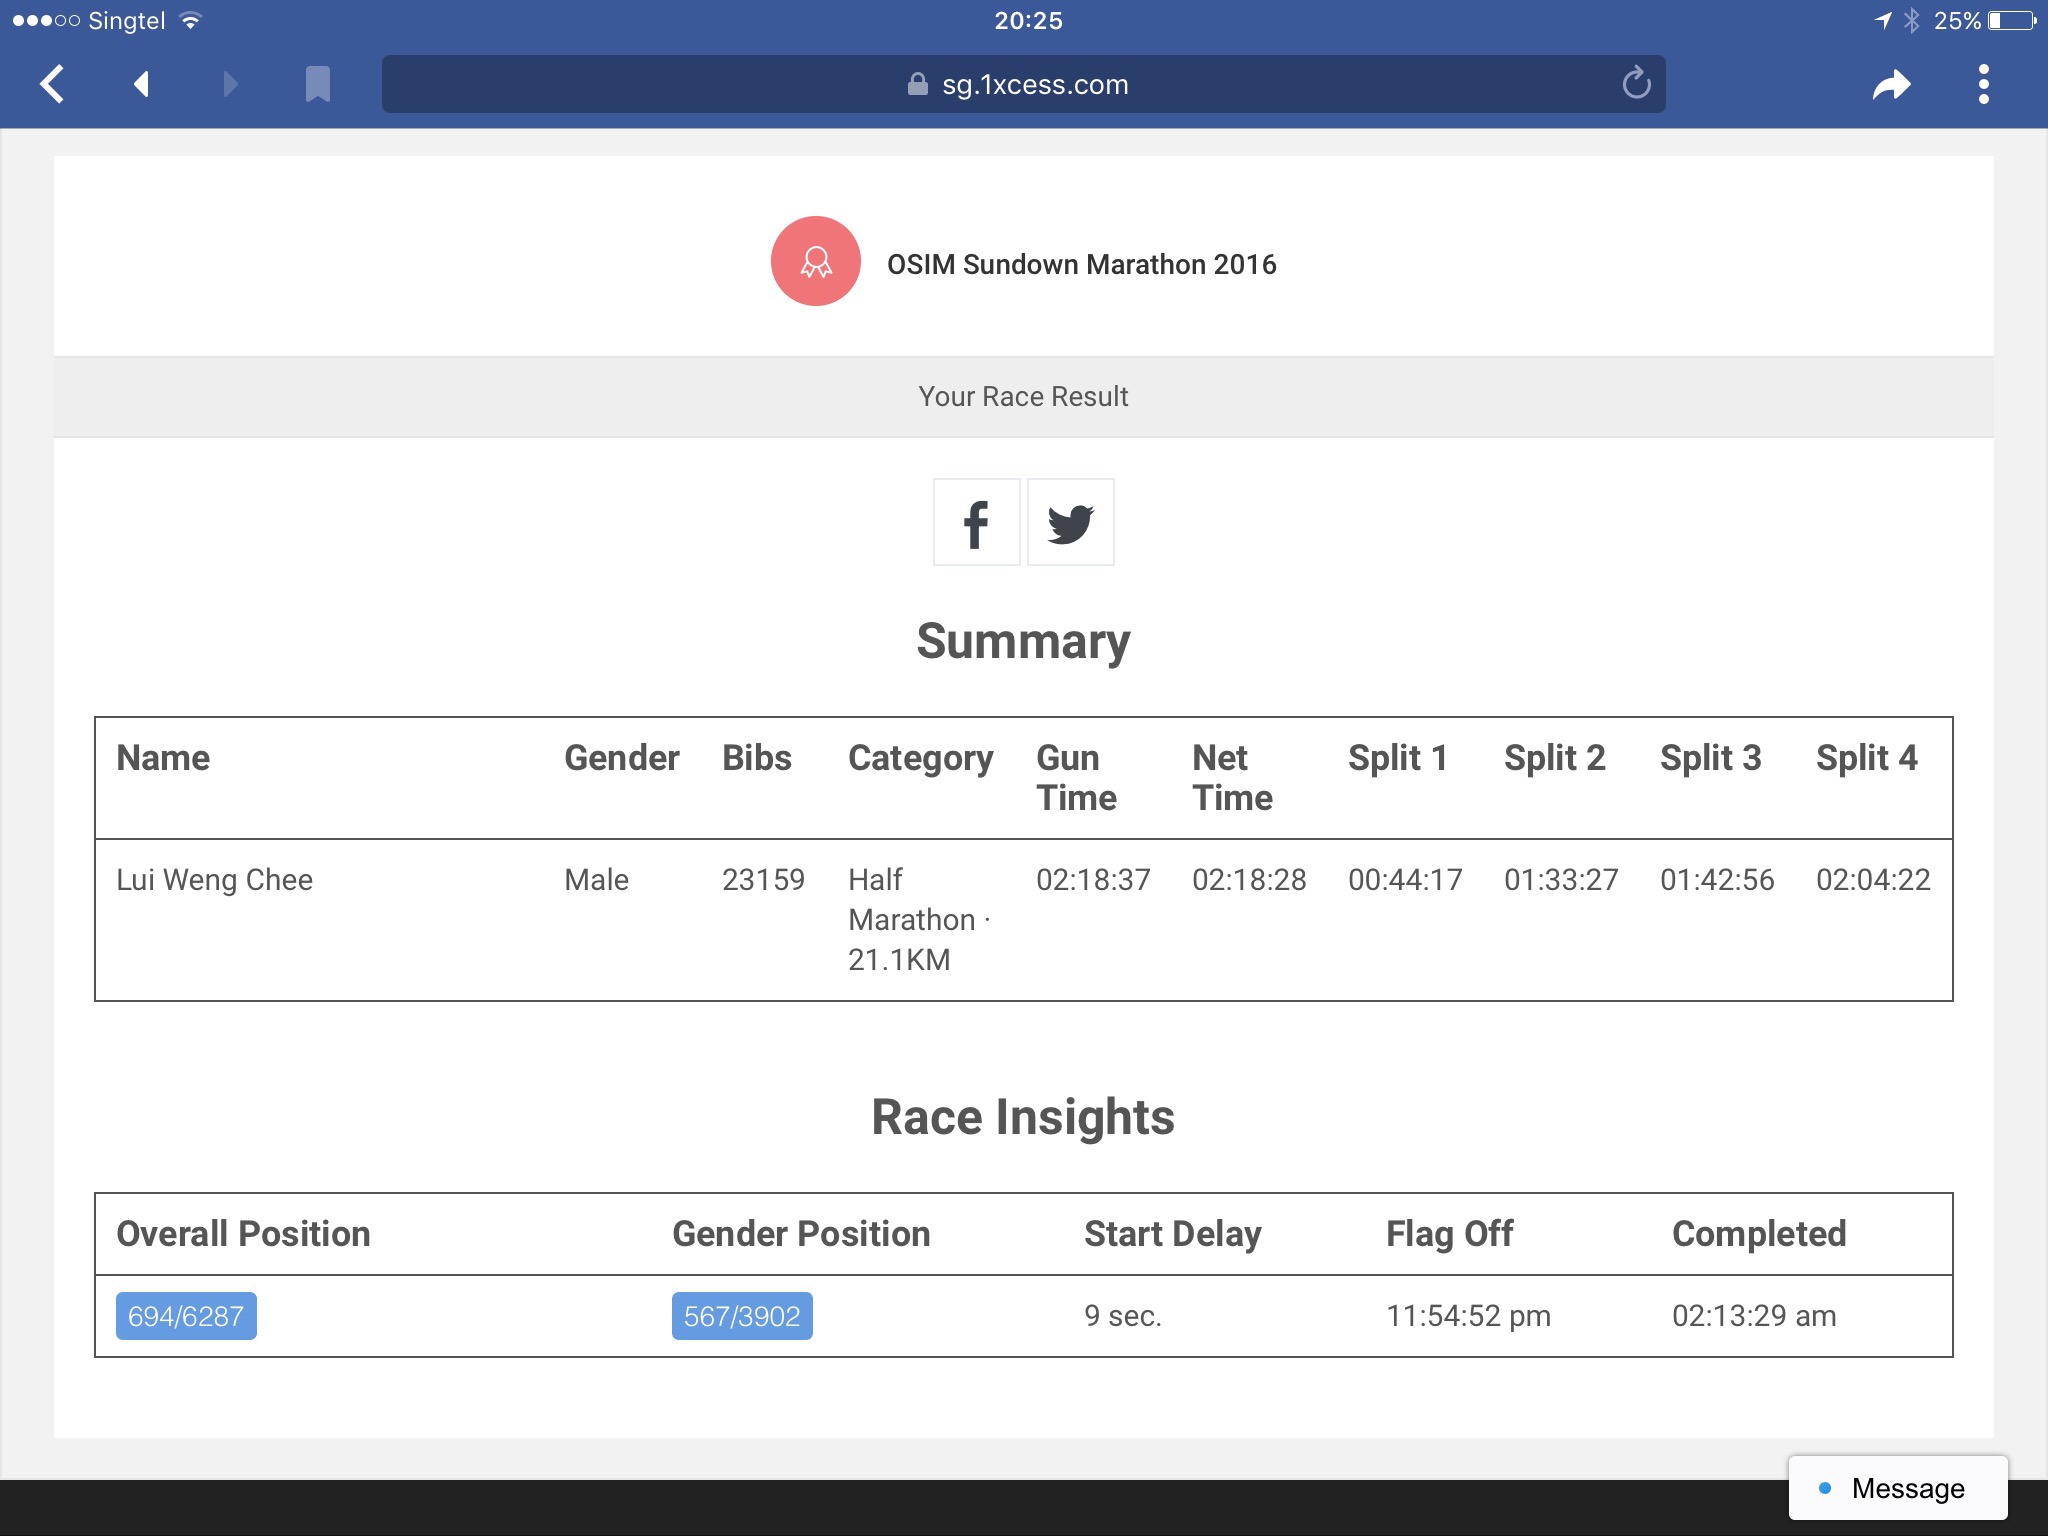2048x1536 pixels.
Task: Click the Split 2 column header
Action: 1555,759
